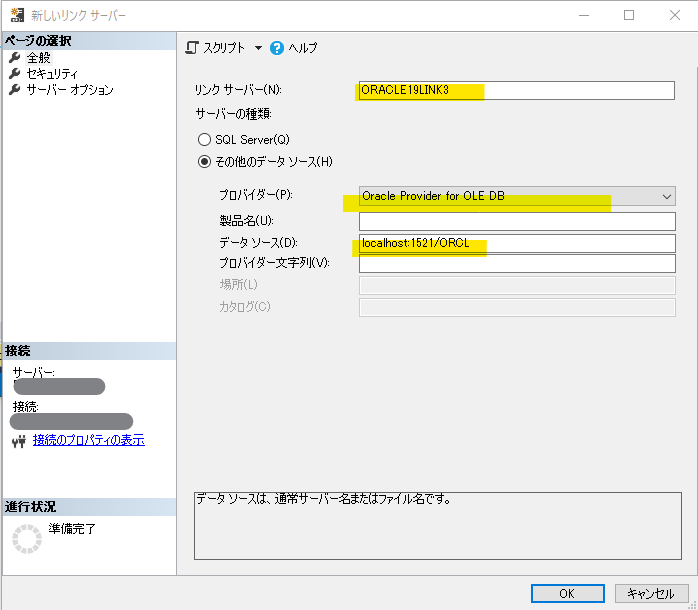This screenshot has width=698, height=610.
Task: Select the SQL Server(Q) radio button
Action: tap(205, 140)
